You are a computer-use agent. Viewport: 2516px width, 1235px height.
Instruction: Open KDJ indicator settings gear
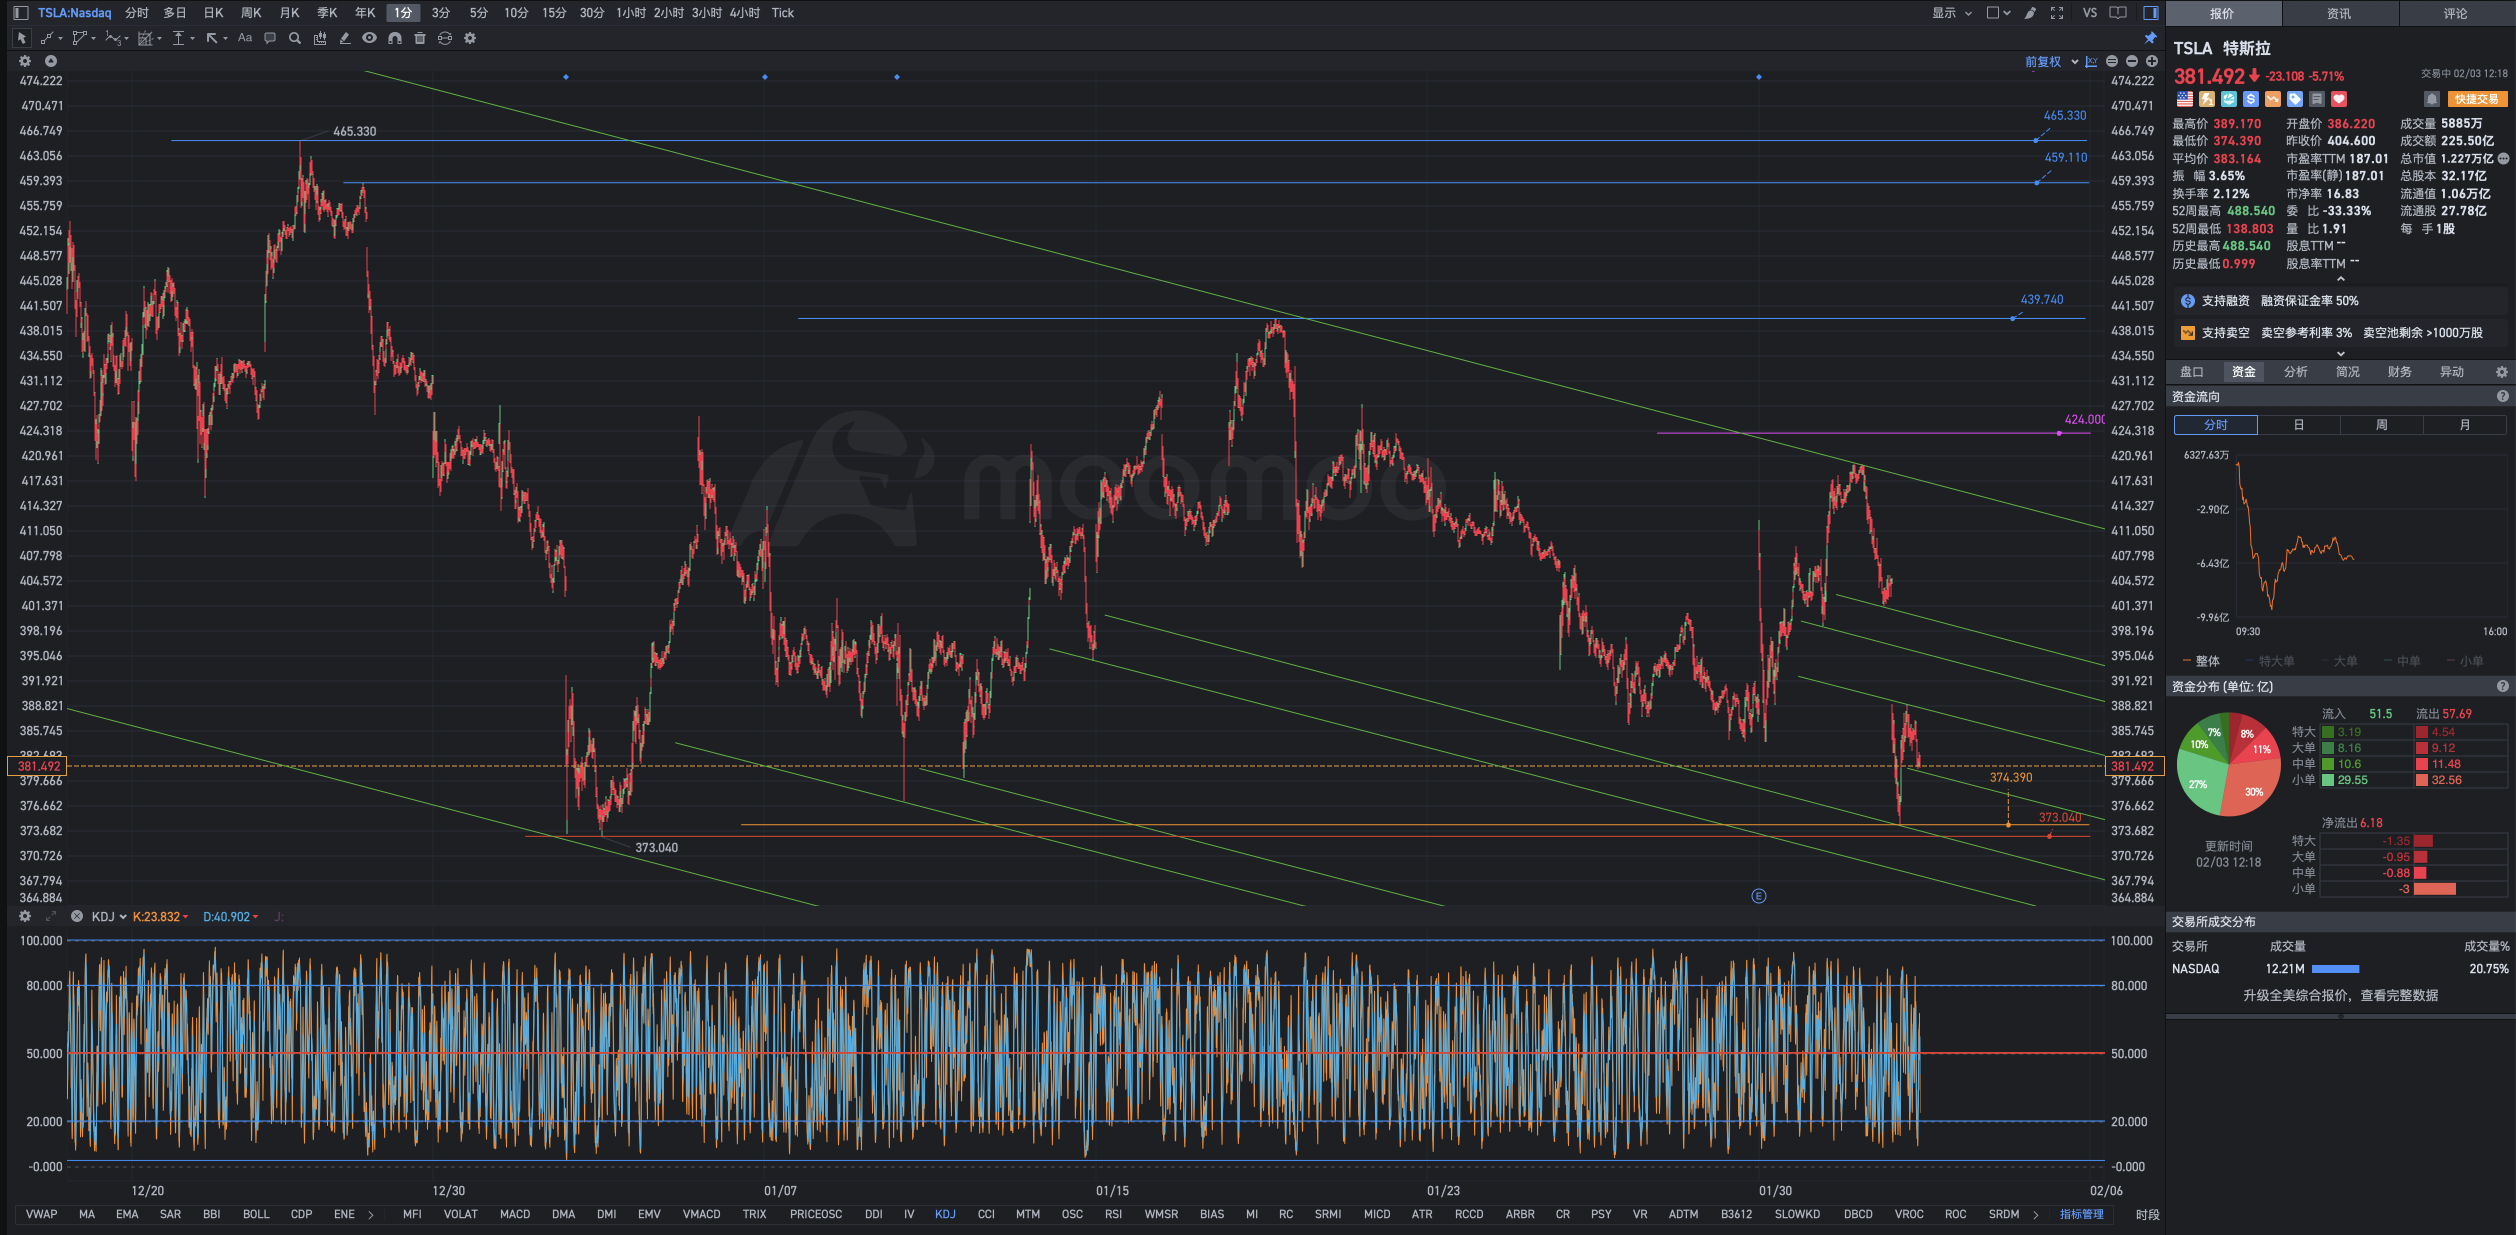click(x=25, y=916)
